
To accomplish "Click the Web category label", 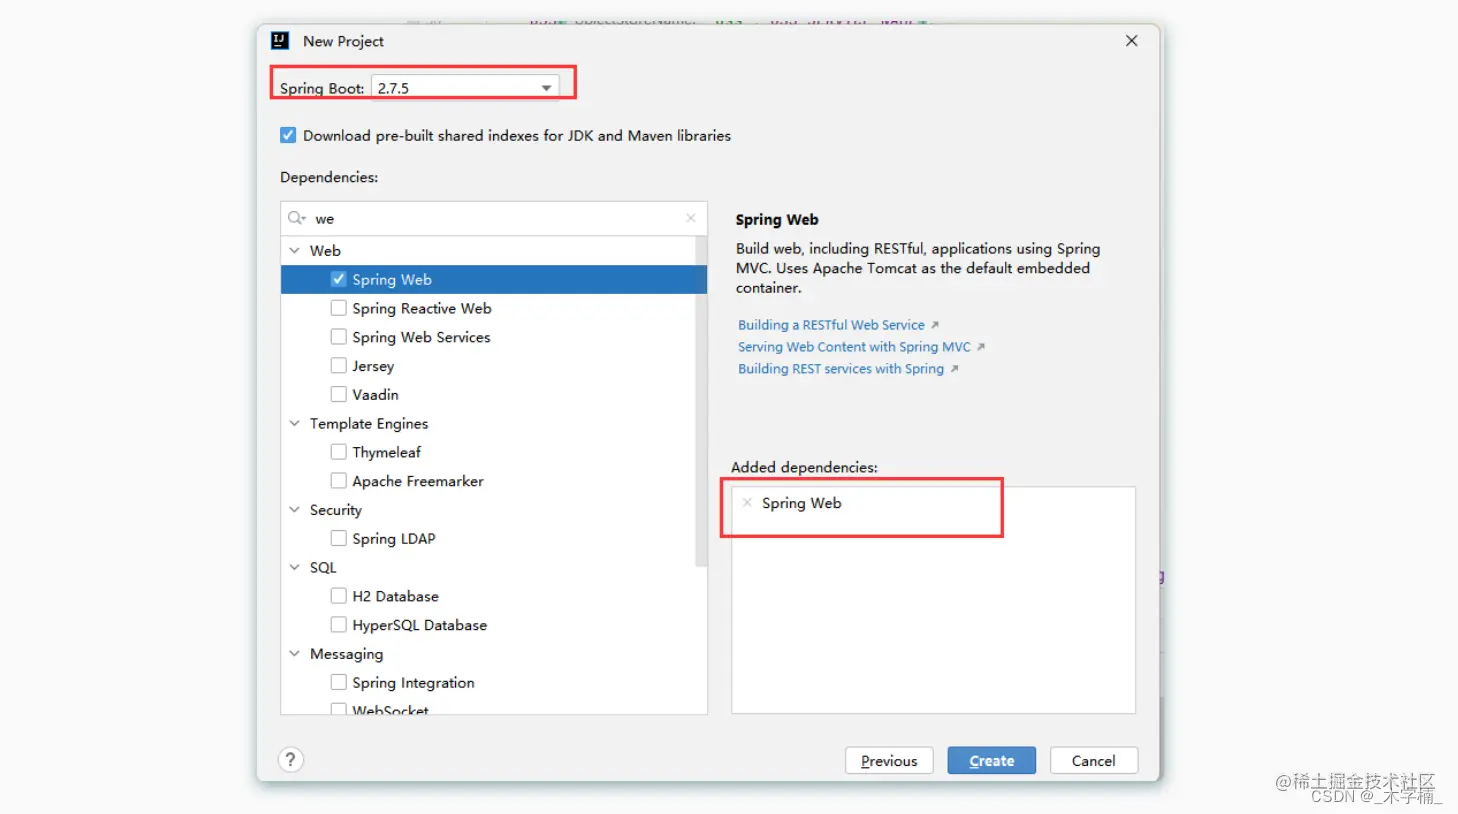I will click(x=325, y=250).
